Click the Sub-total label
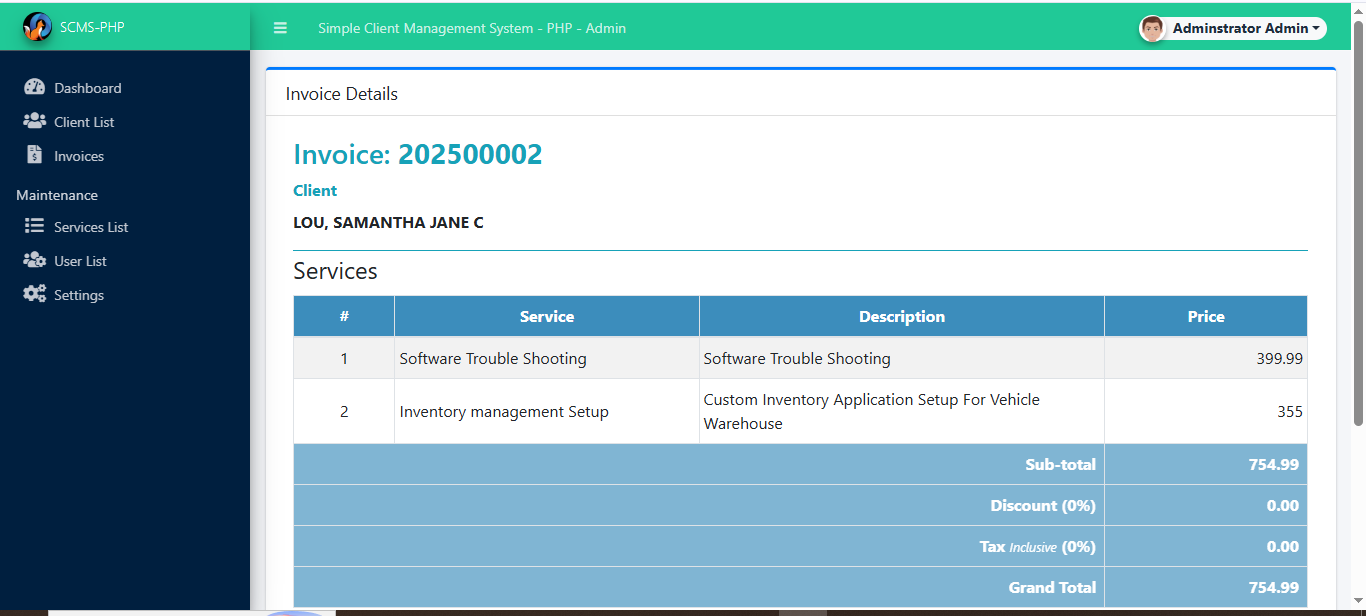 (x=1060, y=464)
